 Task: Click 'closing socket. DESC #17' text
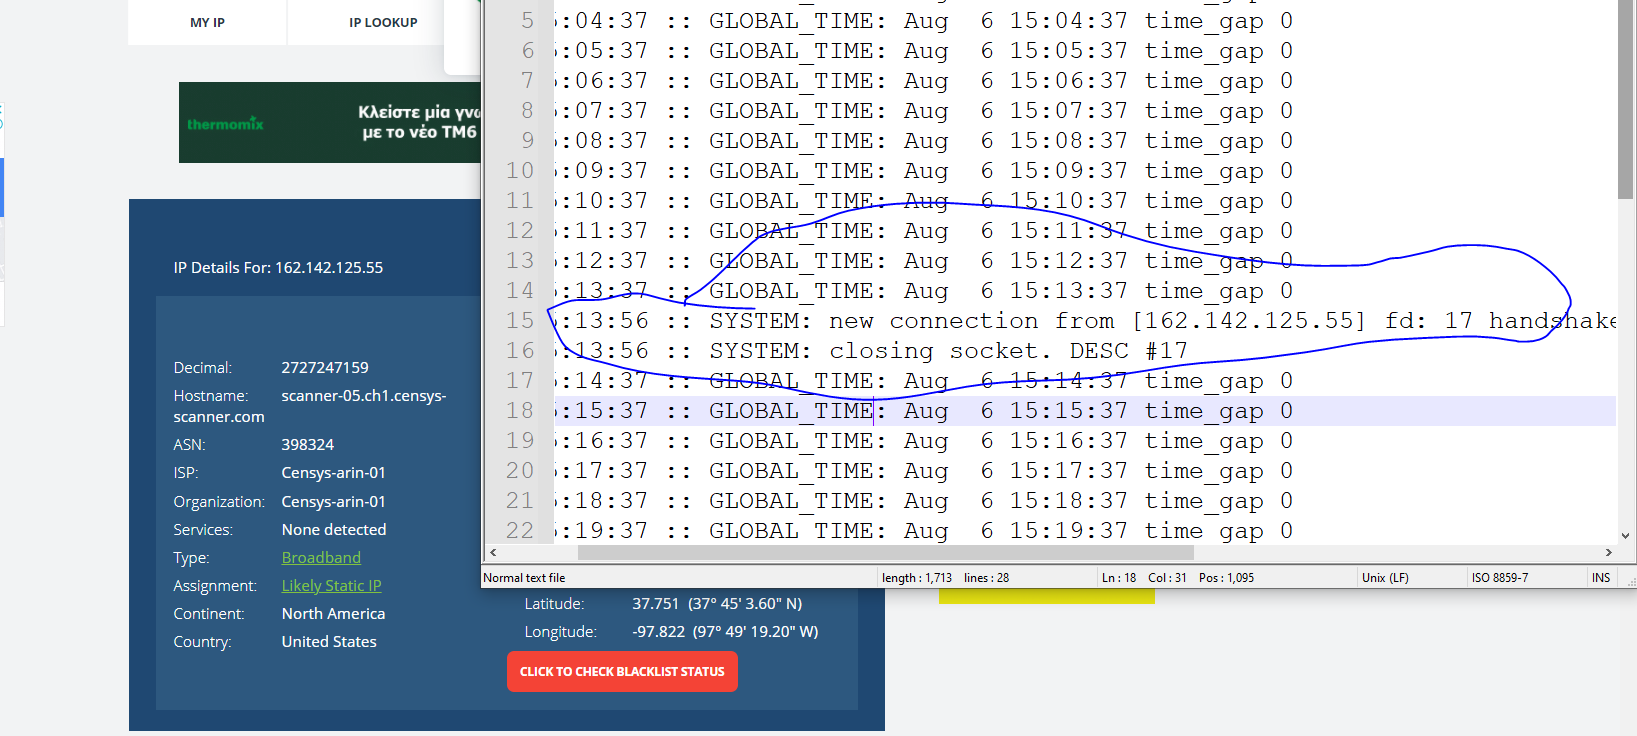[x=1008, y=351]
